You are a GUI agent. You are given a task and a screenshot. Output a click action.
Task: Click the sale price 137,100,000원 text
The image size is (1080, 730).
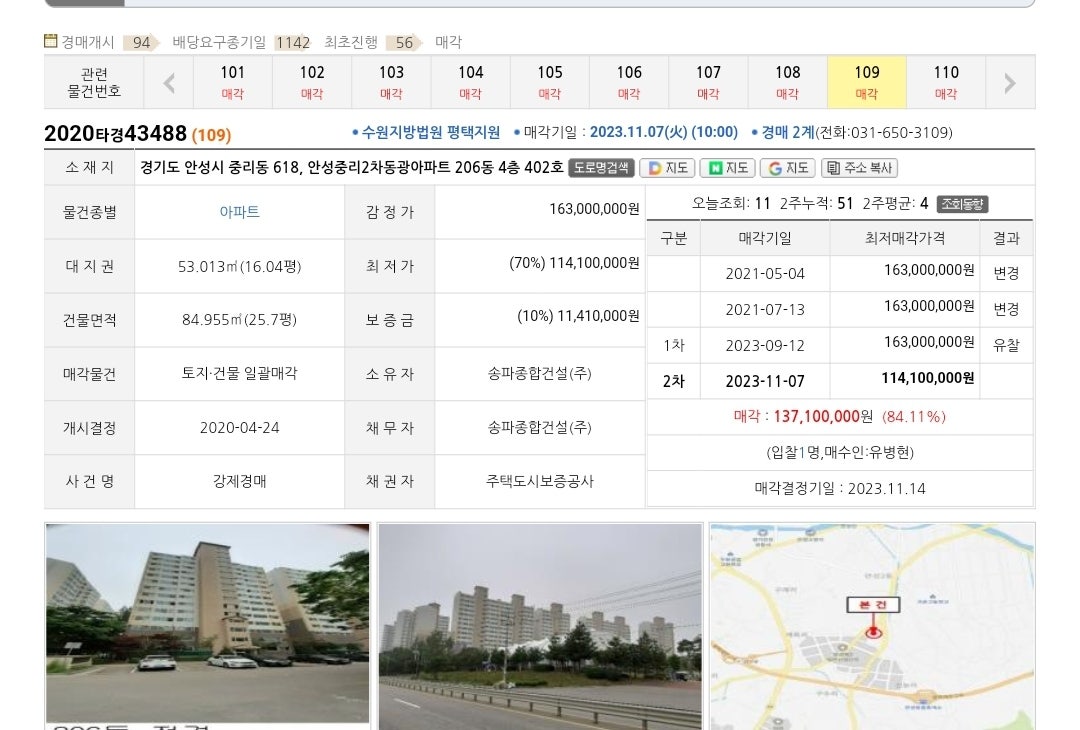point(823,417)
